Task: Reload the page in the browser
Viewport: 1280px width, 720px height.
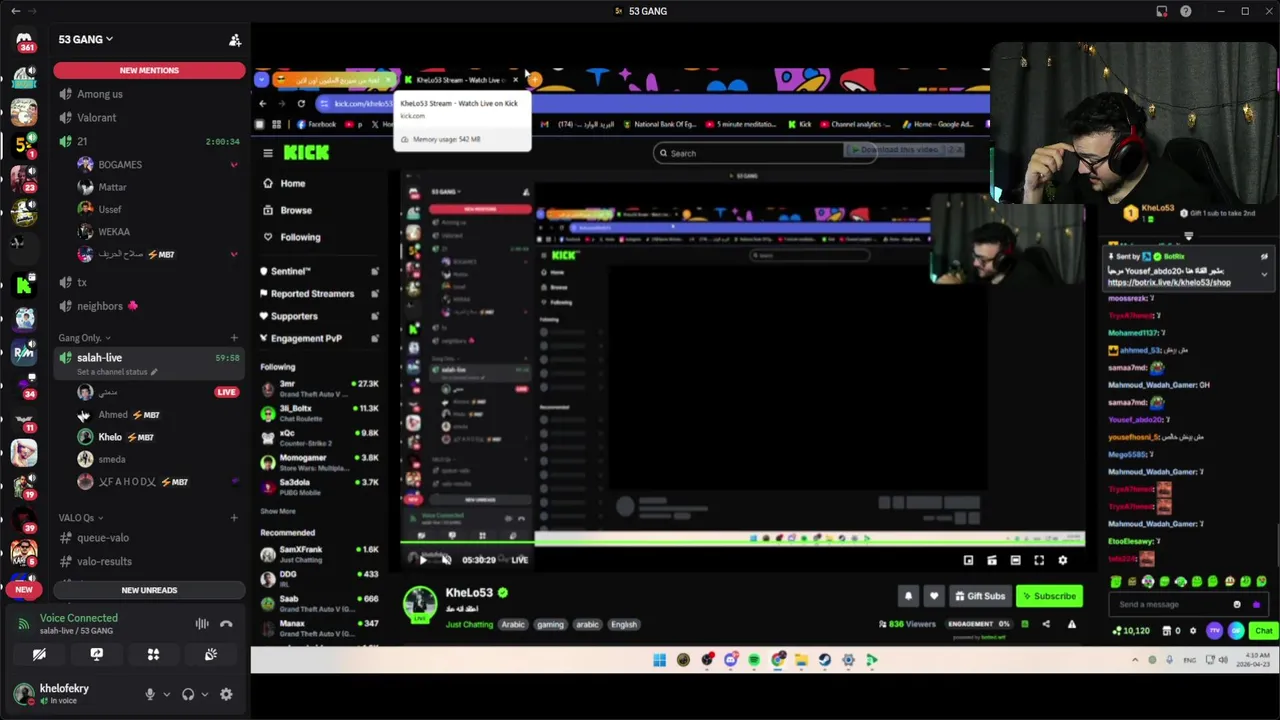Action: pyautogui.click(x=301, y=103)
